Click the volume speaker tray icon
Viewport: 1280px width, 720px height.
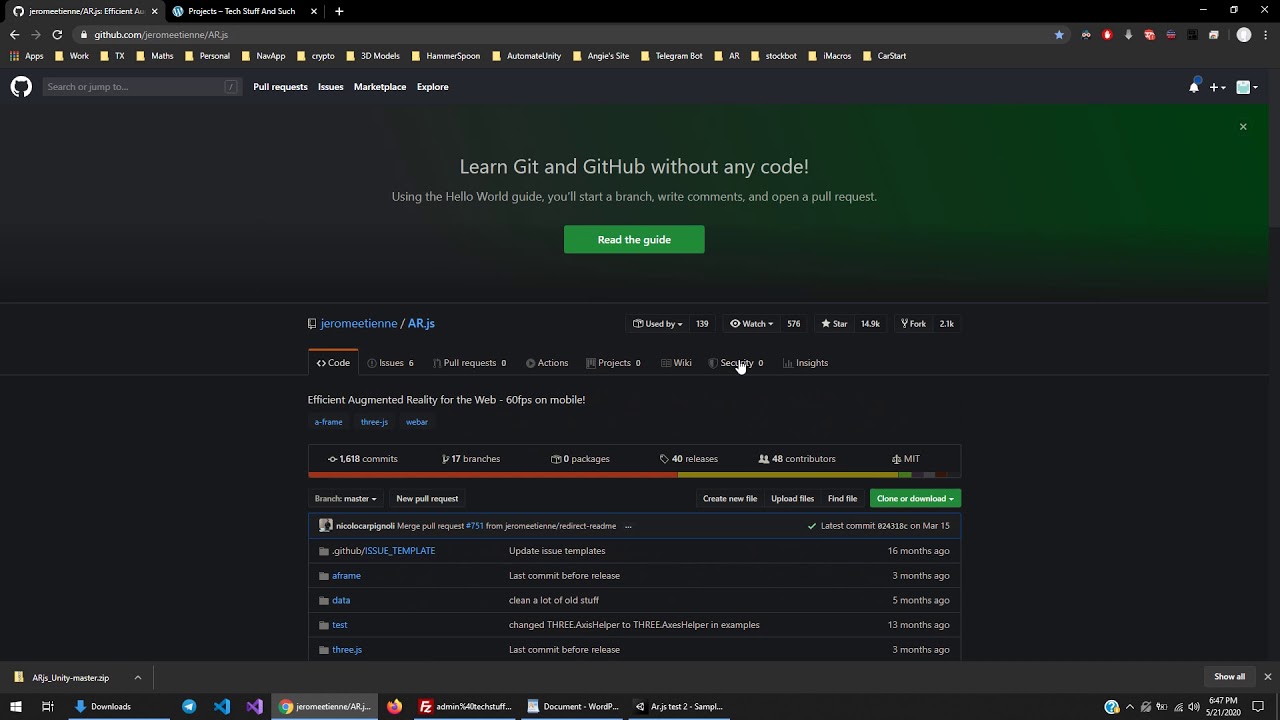pyautogui.click(x=1193, y=707)
